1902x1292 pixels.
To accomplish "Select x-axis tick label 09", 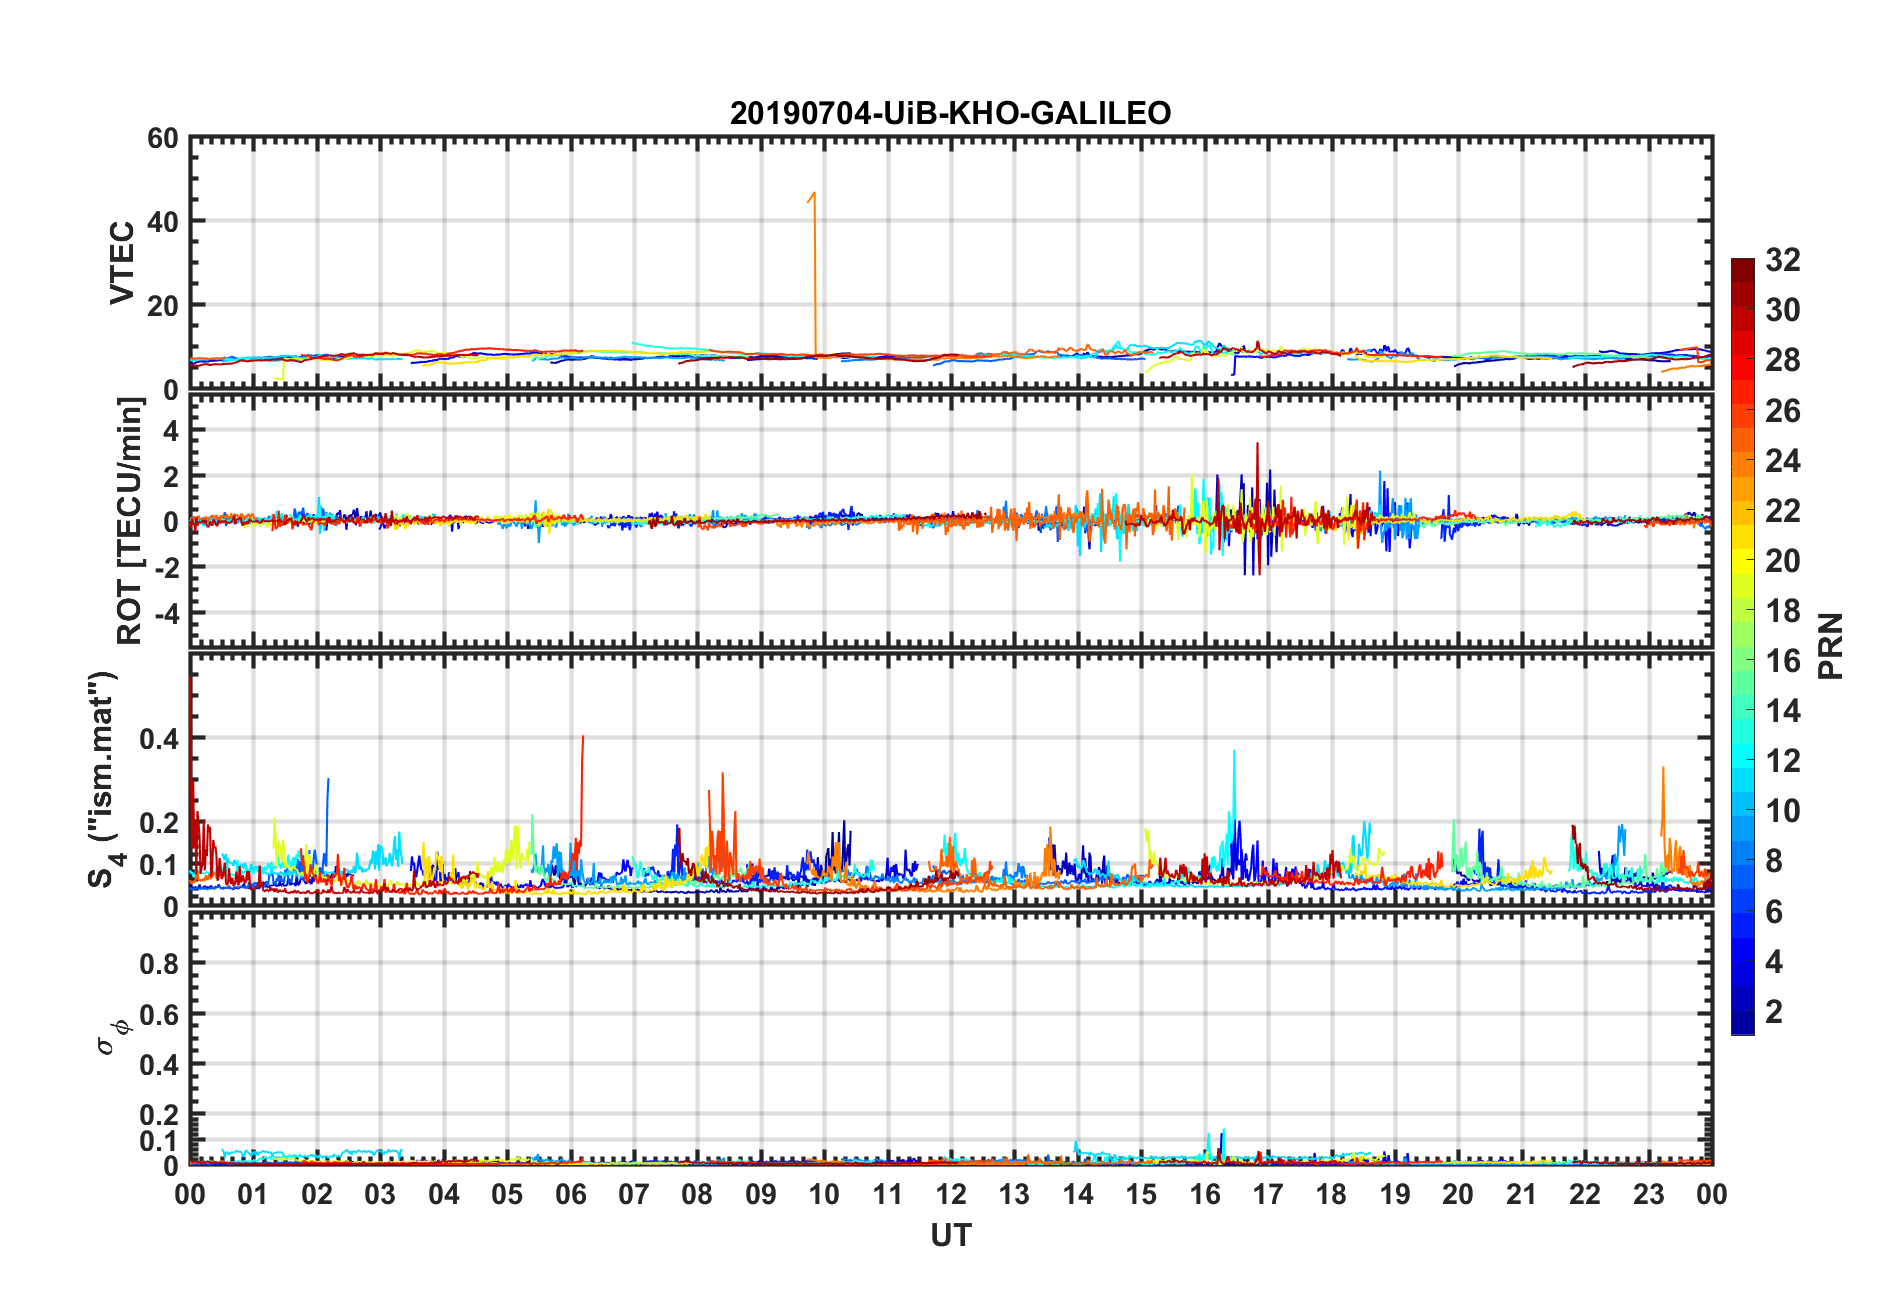I will (761, 1194).
